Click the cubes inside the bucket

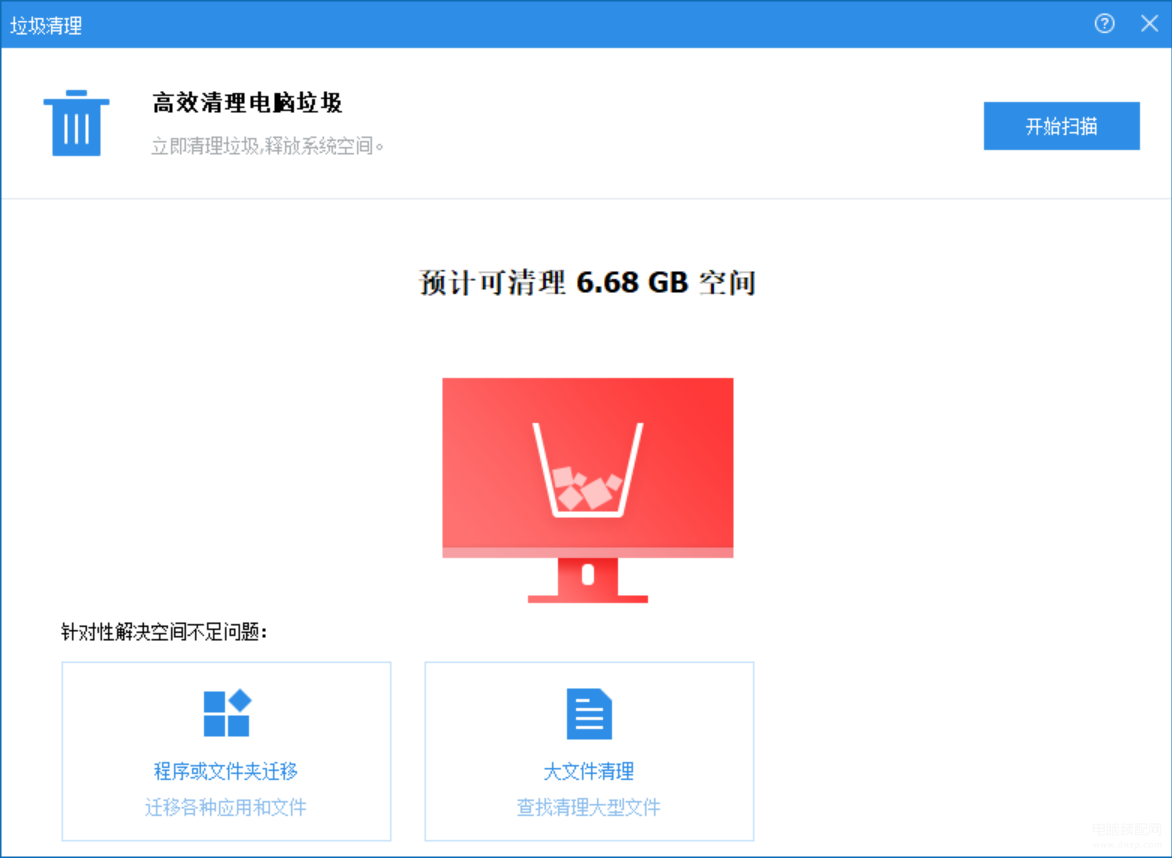click(584, 487)
